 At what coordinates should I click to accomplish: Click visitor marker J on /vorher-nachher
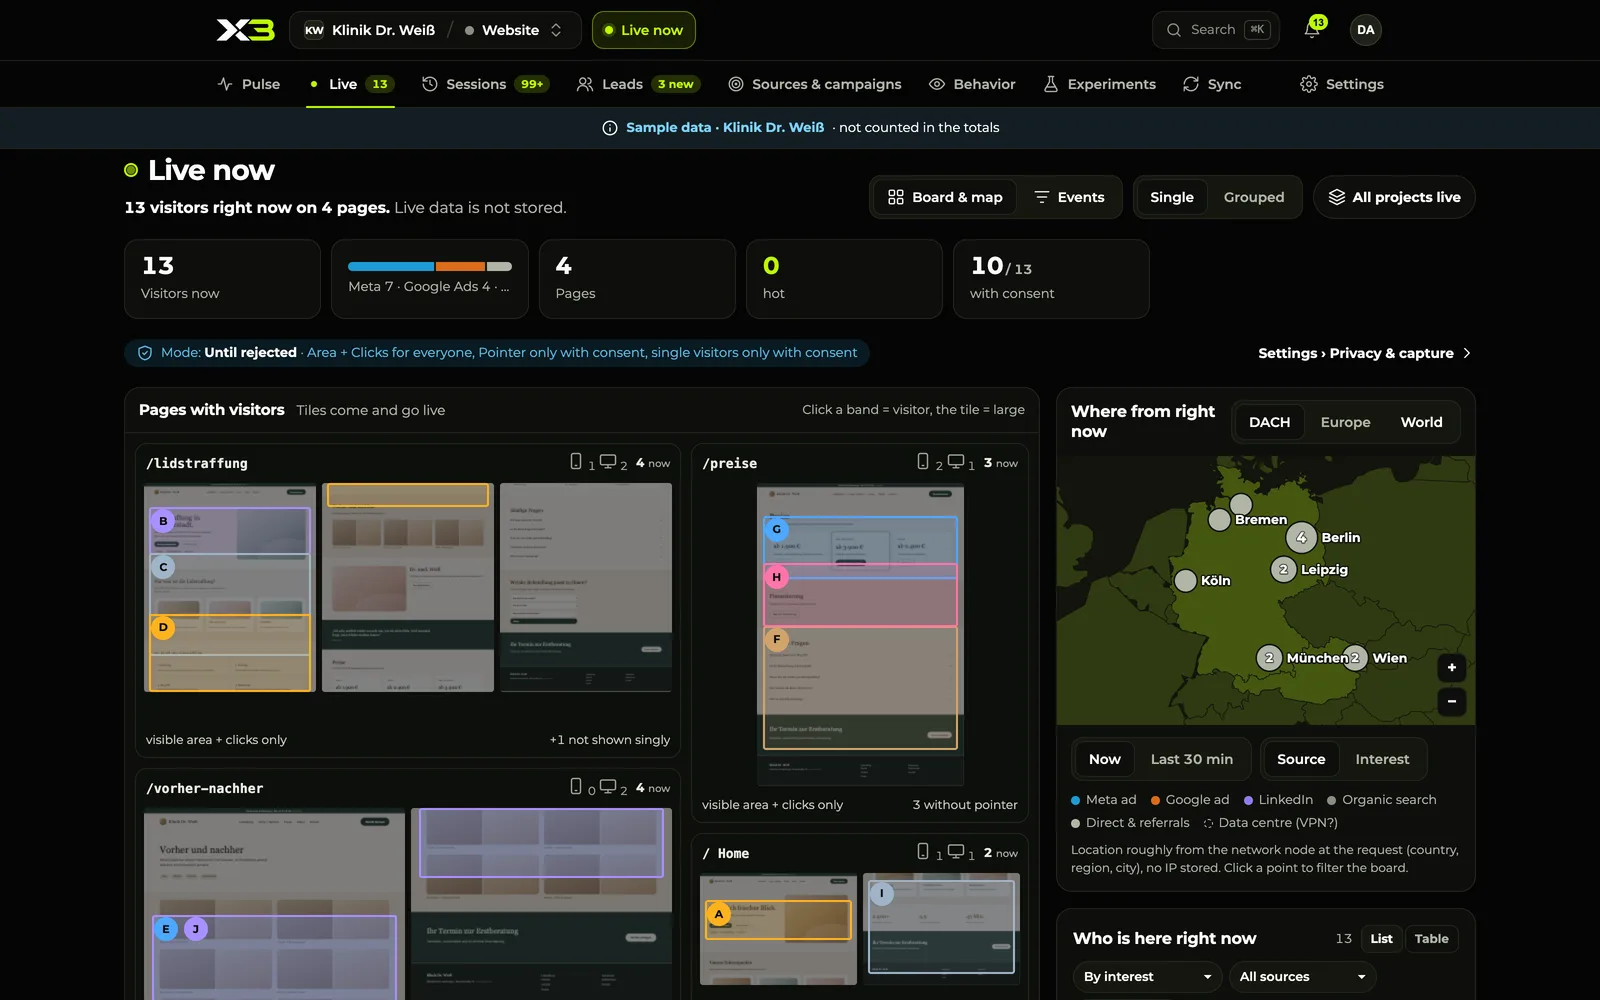pos(196,929)
